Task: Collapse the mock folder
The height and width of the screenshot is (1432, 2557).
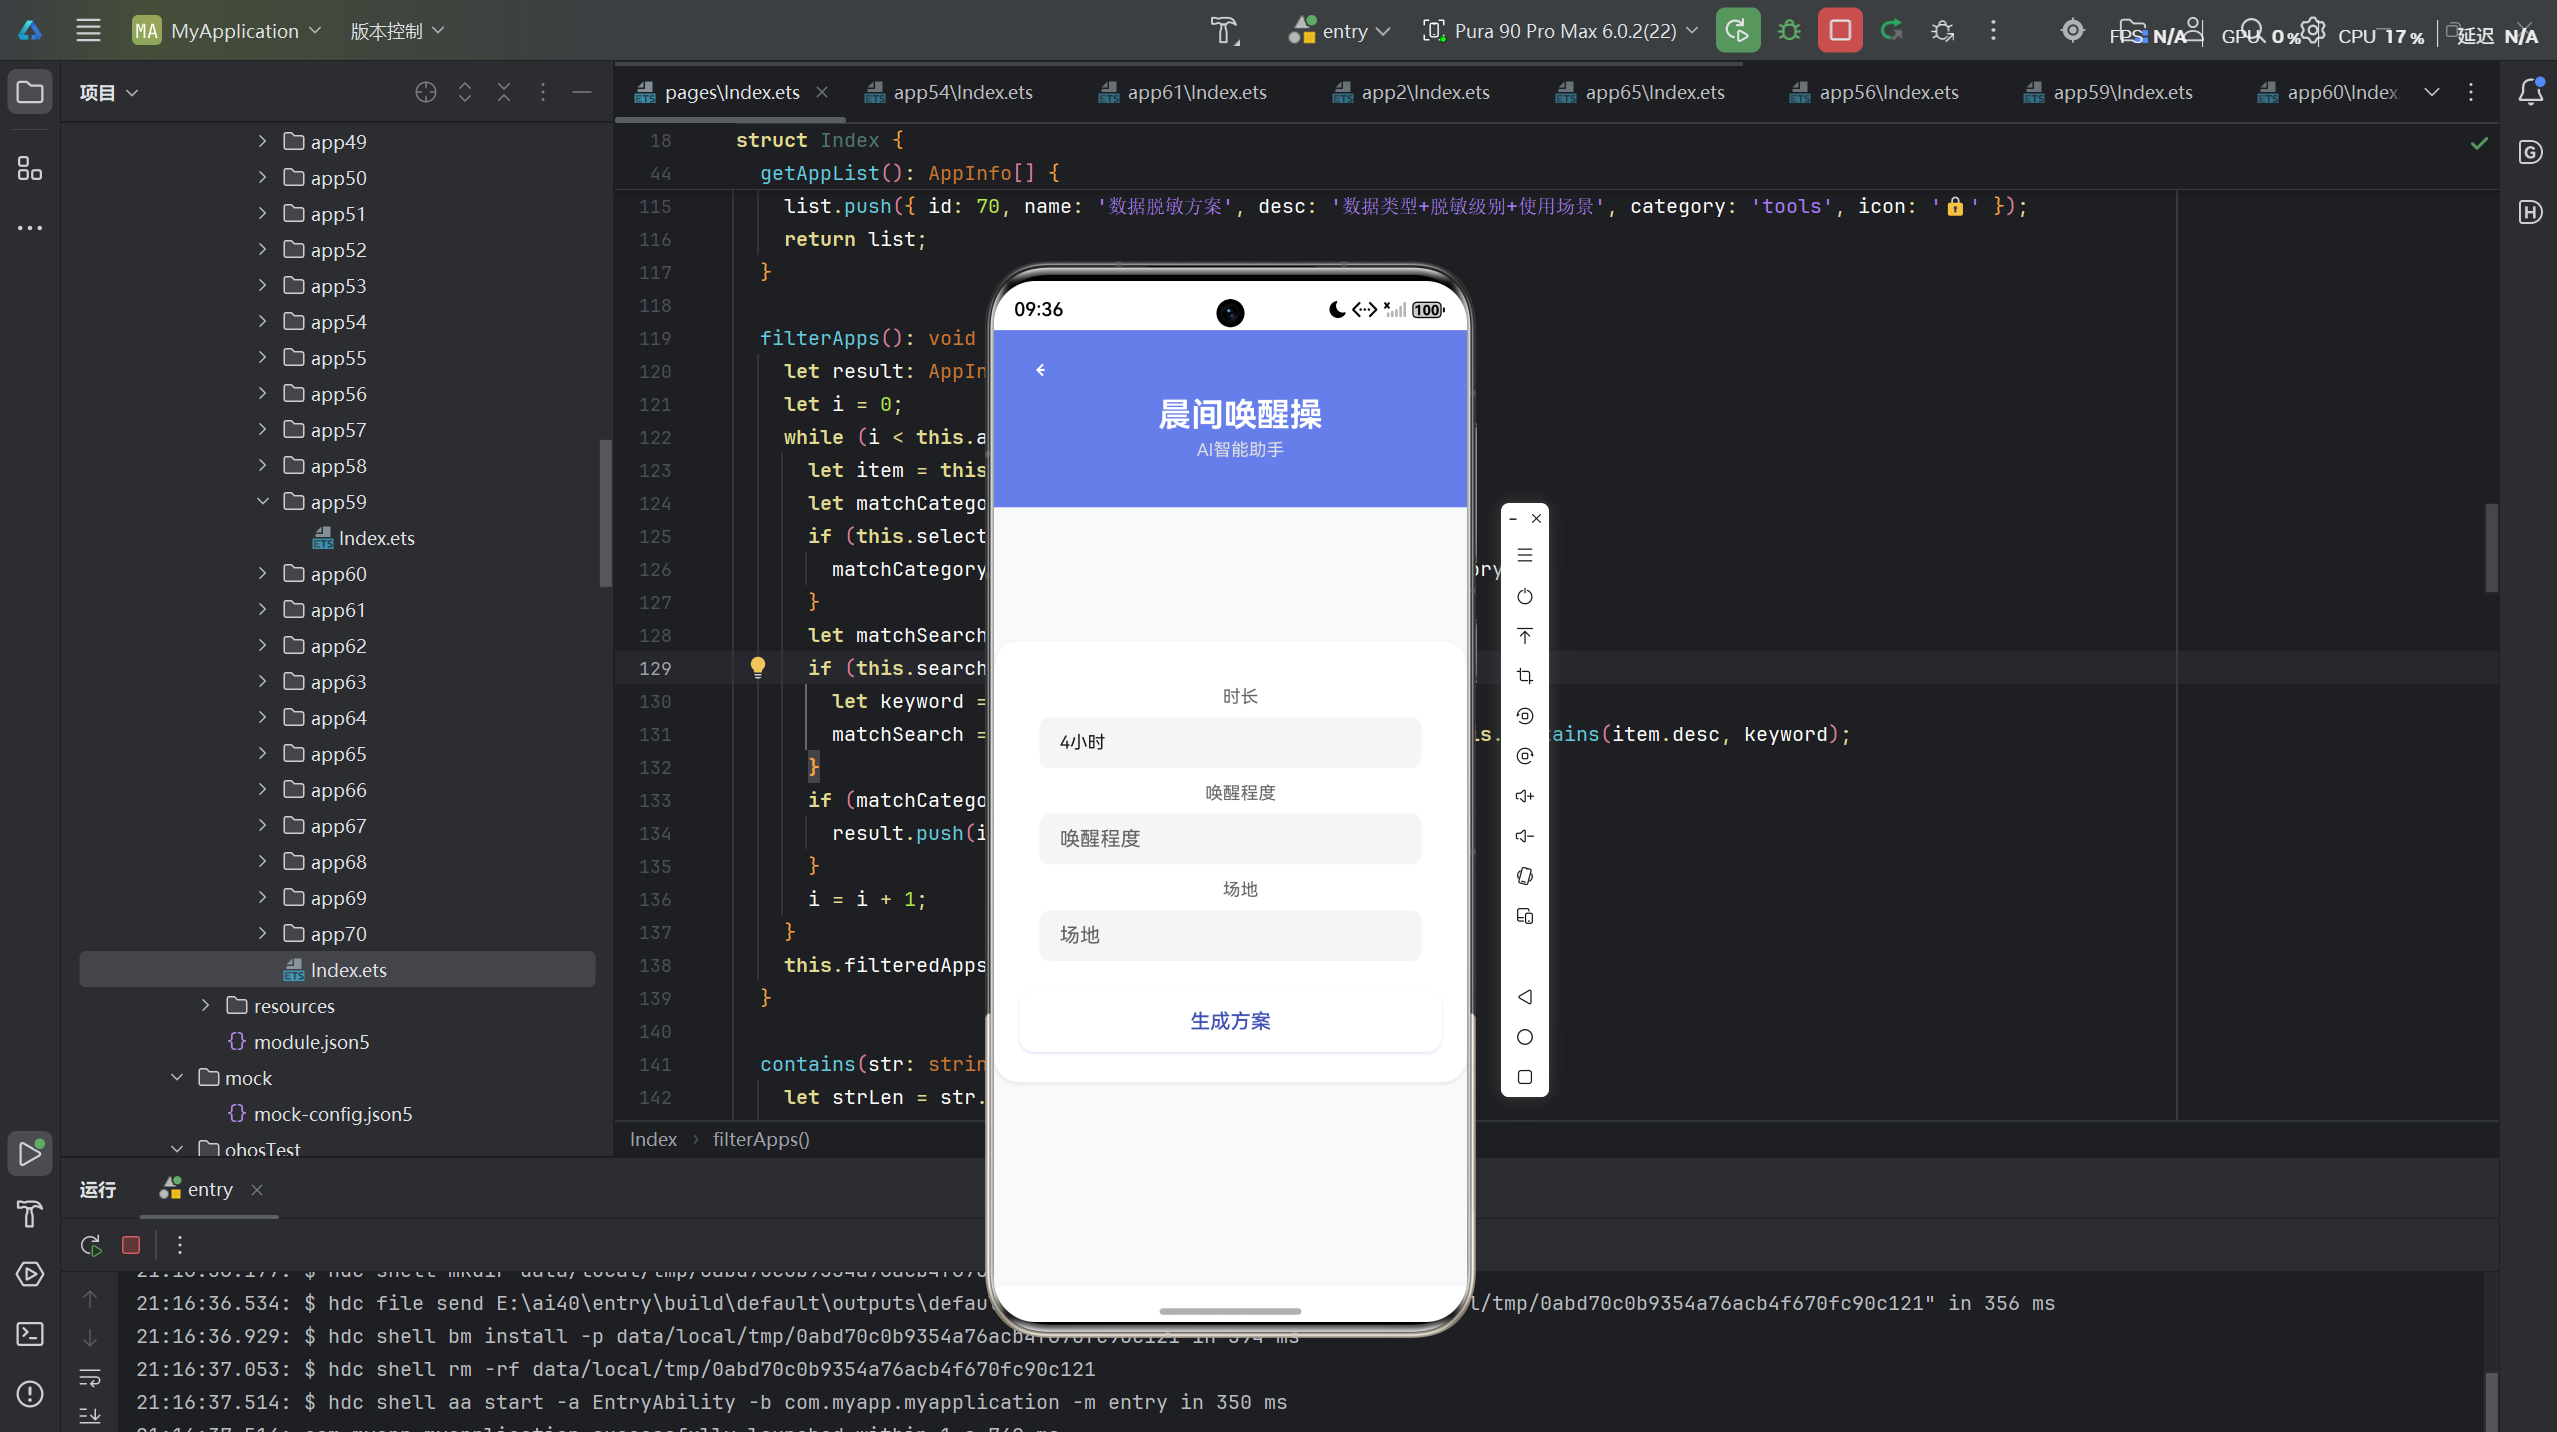Action: (x=178, y=1077)
